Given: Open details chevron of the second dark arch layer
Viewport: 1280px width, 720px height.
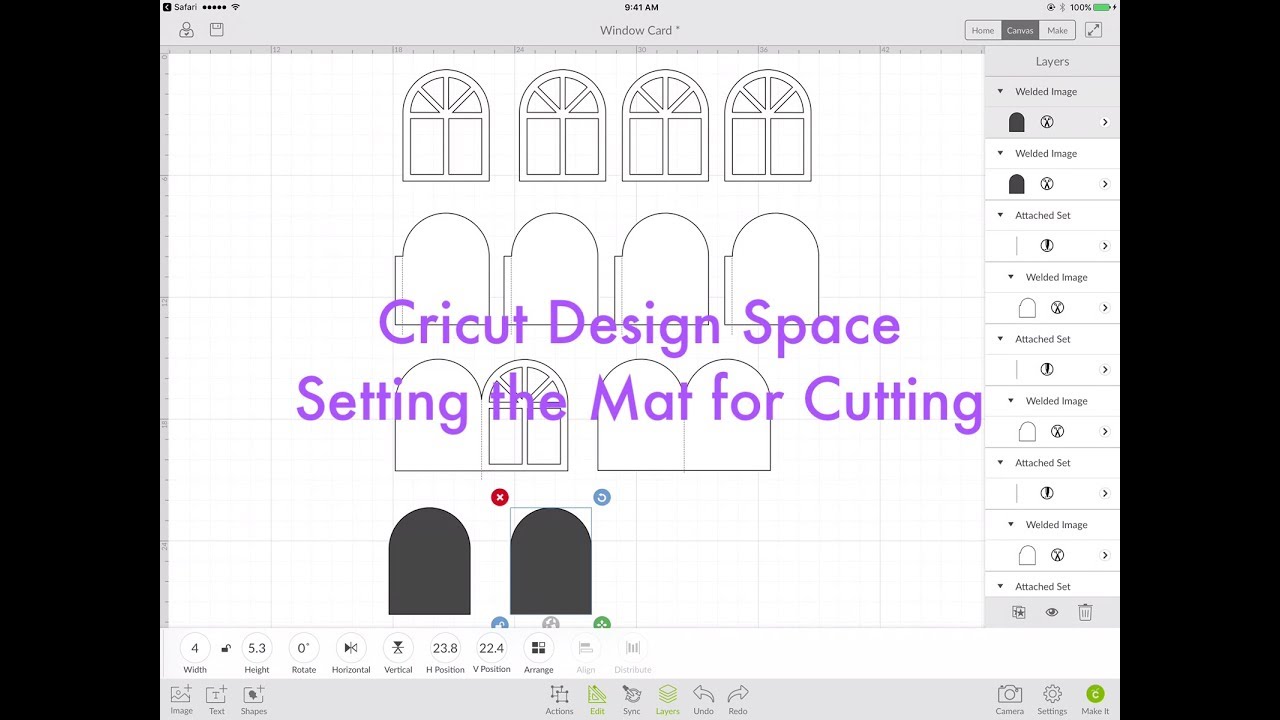Looking at the screenshot, I should click(1105, 184).
